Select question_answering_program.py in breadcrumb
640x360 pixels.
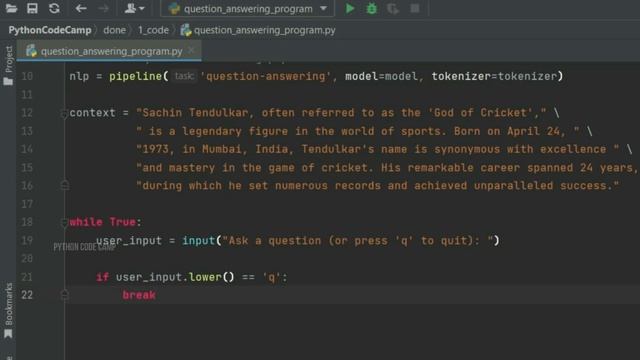(x=258, y=30)
